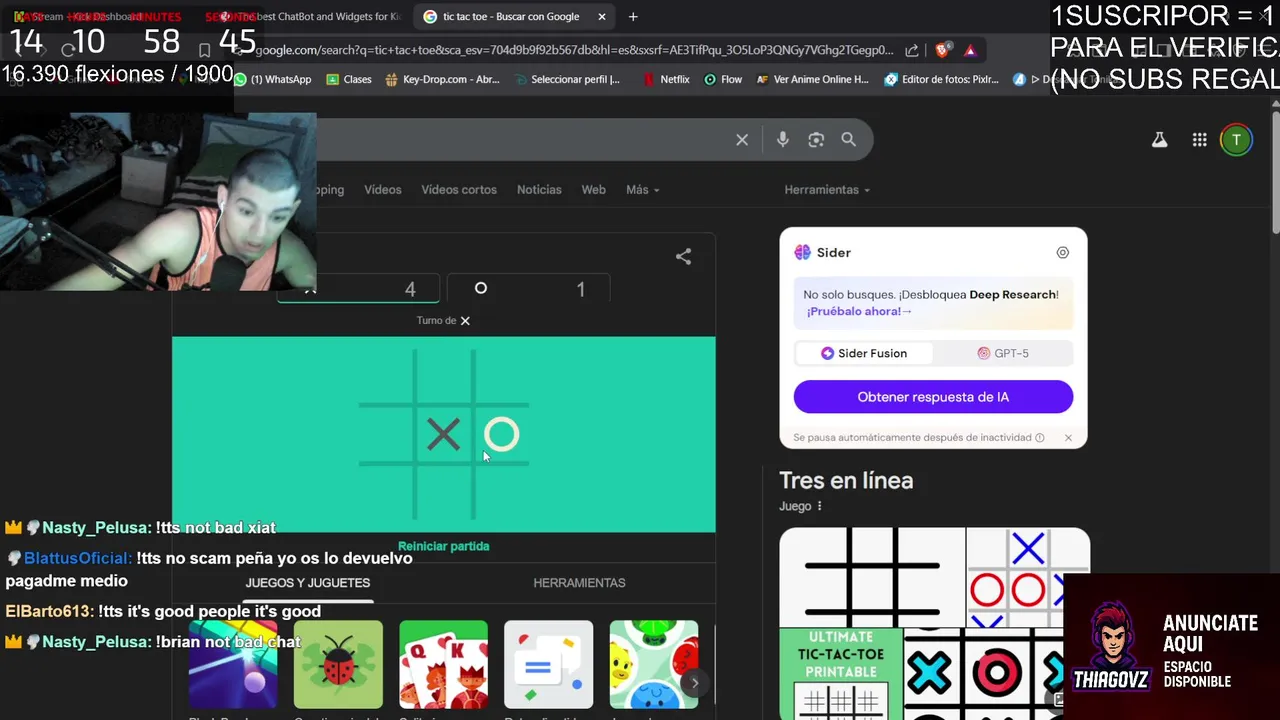Open Ver Anime Online bookmark
This screenshot has width=1280, height=720.
click(x=813, y=79)
